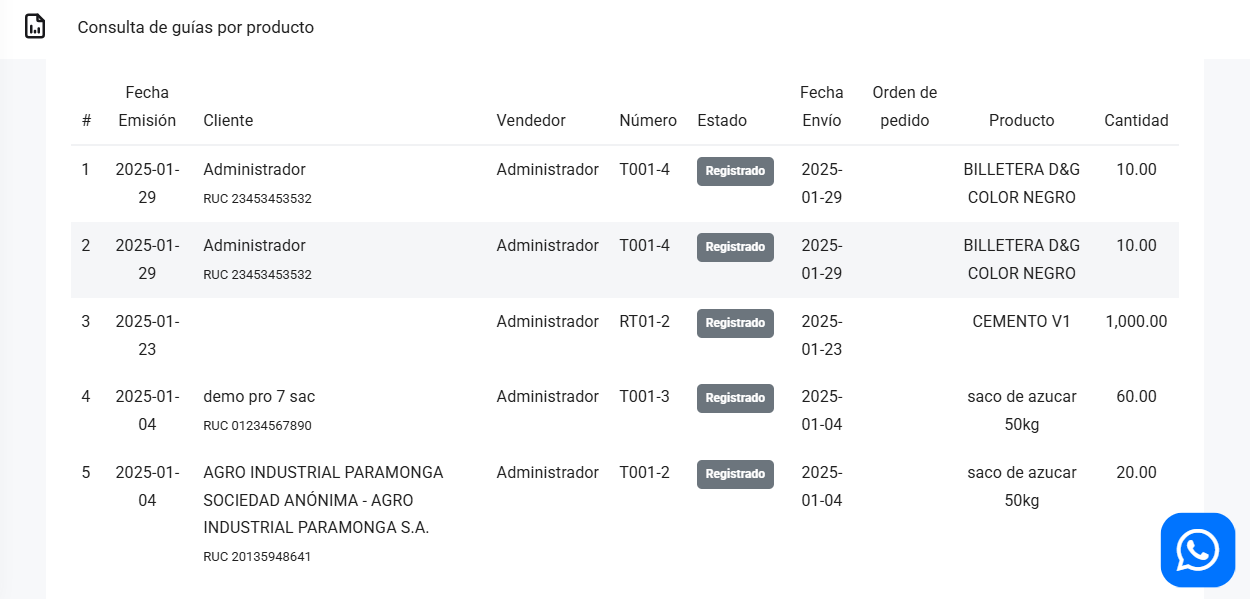Viewport: 1250px width, 599px height.
Task: Click the Fecha Emisión column header
Action: pos(147,106)
